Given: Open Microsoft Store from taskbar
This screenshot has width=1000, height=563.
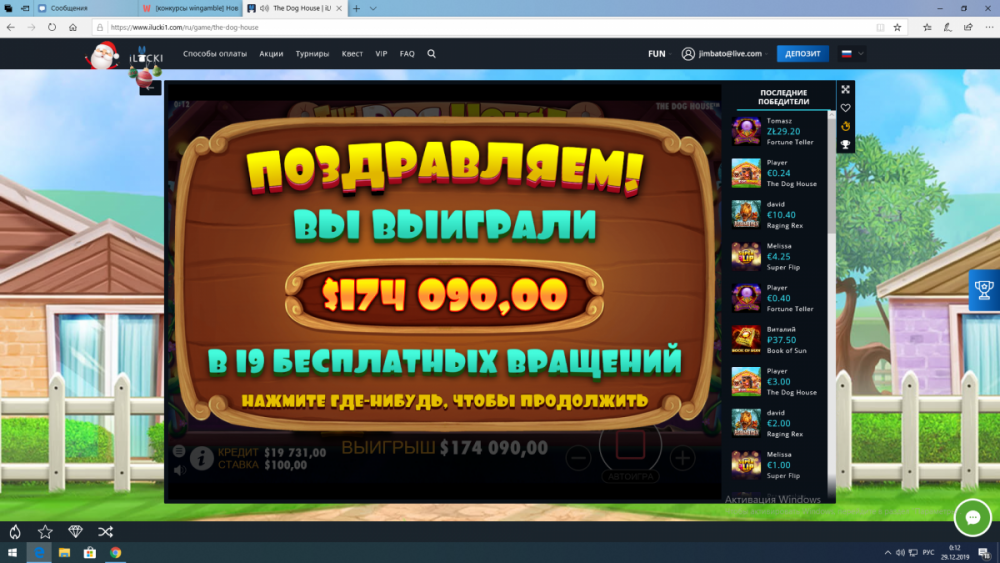Looking at the screenshot, I should pyautogui.click(x=90, y=553).
